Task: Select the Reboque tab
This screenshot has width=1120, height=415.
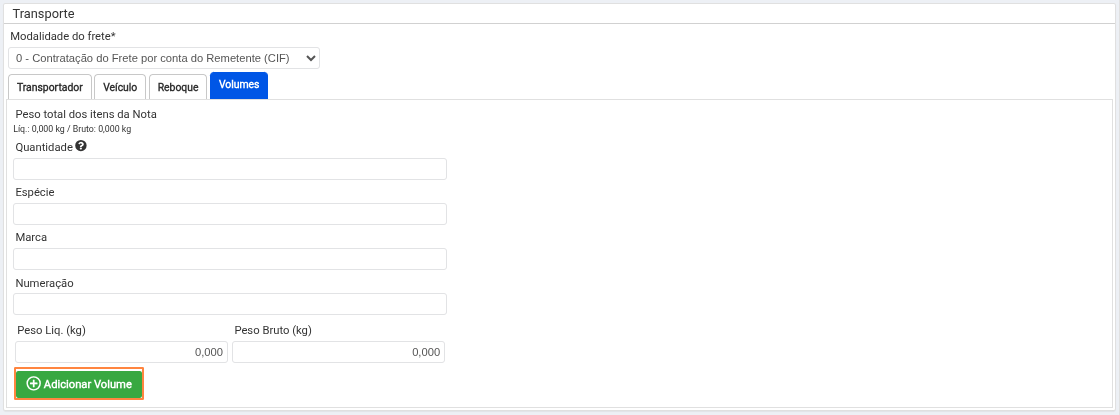Action: [x=178, y=87]
